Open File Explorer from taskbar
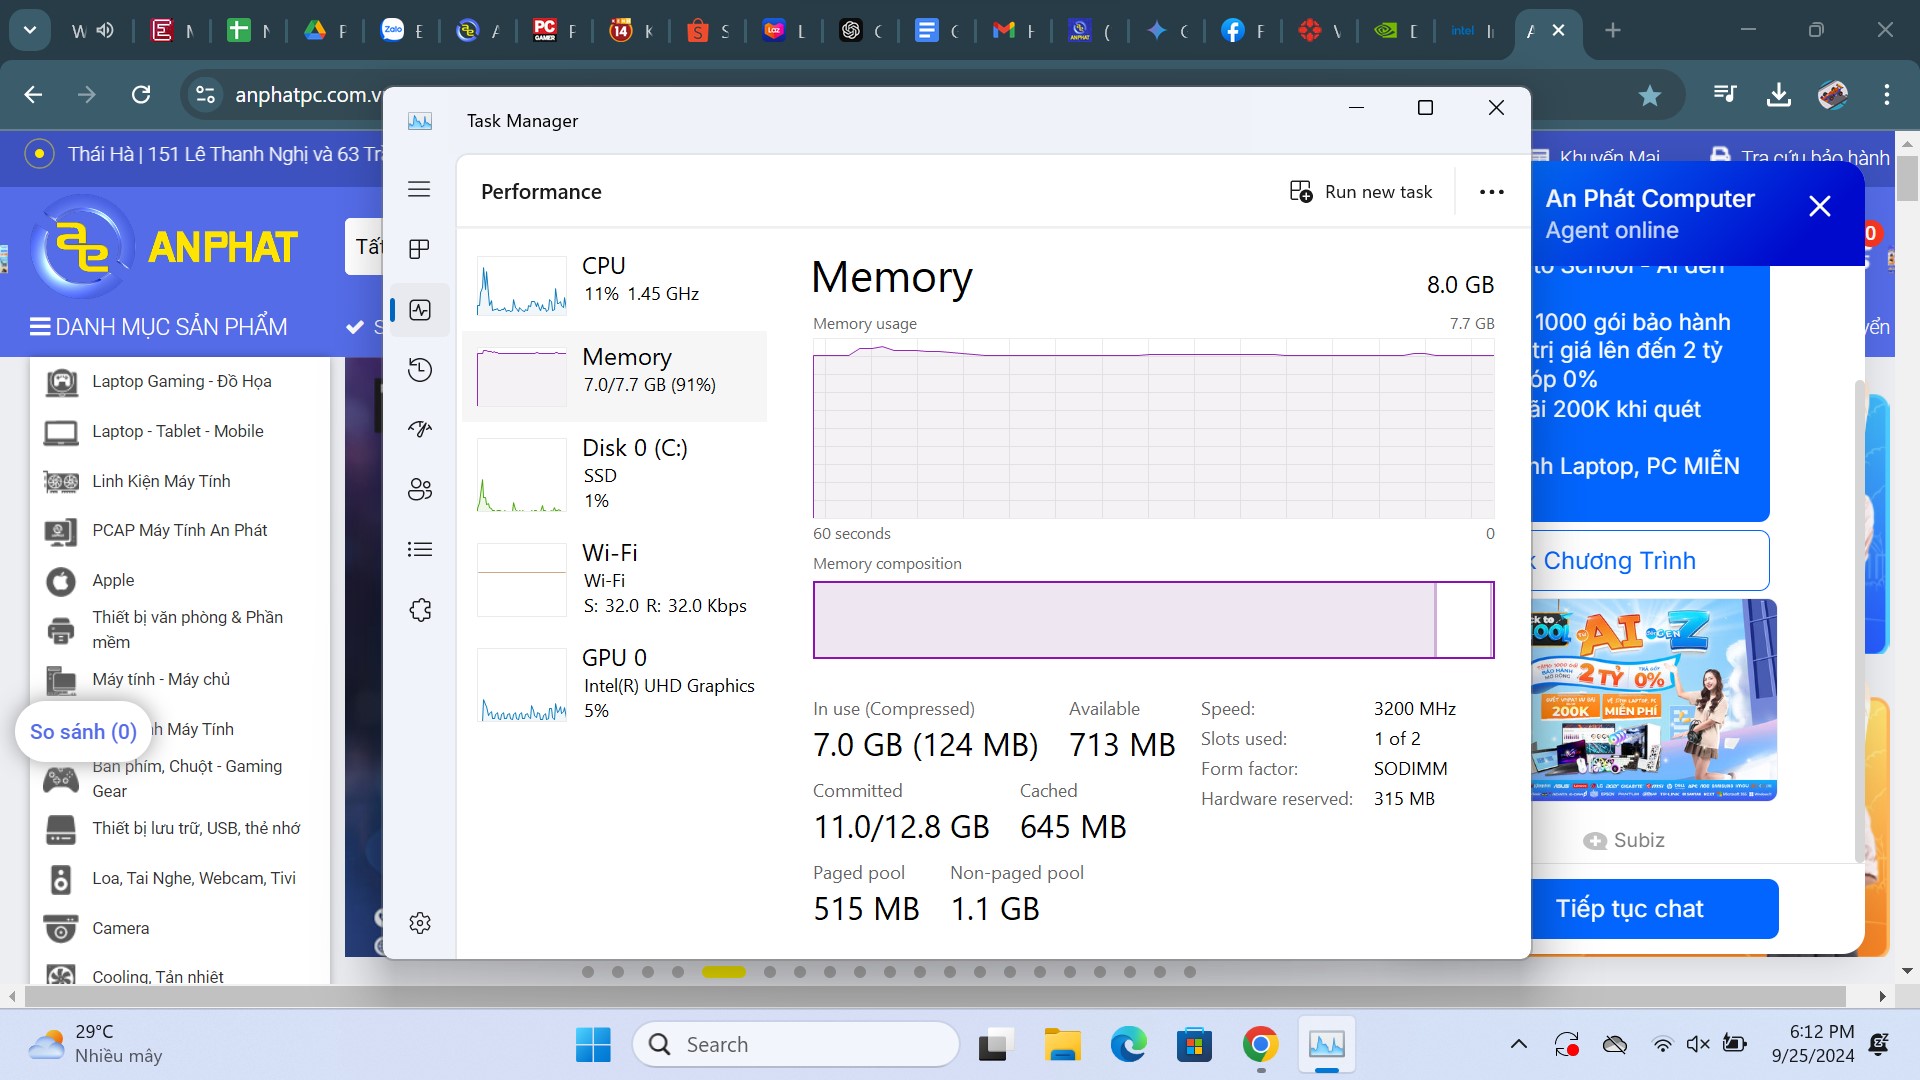1920x1080 pixels. click(x=1062, y=1045)
